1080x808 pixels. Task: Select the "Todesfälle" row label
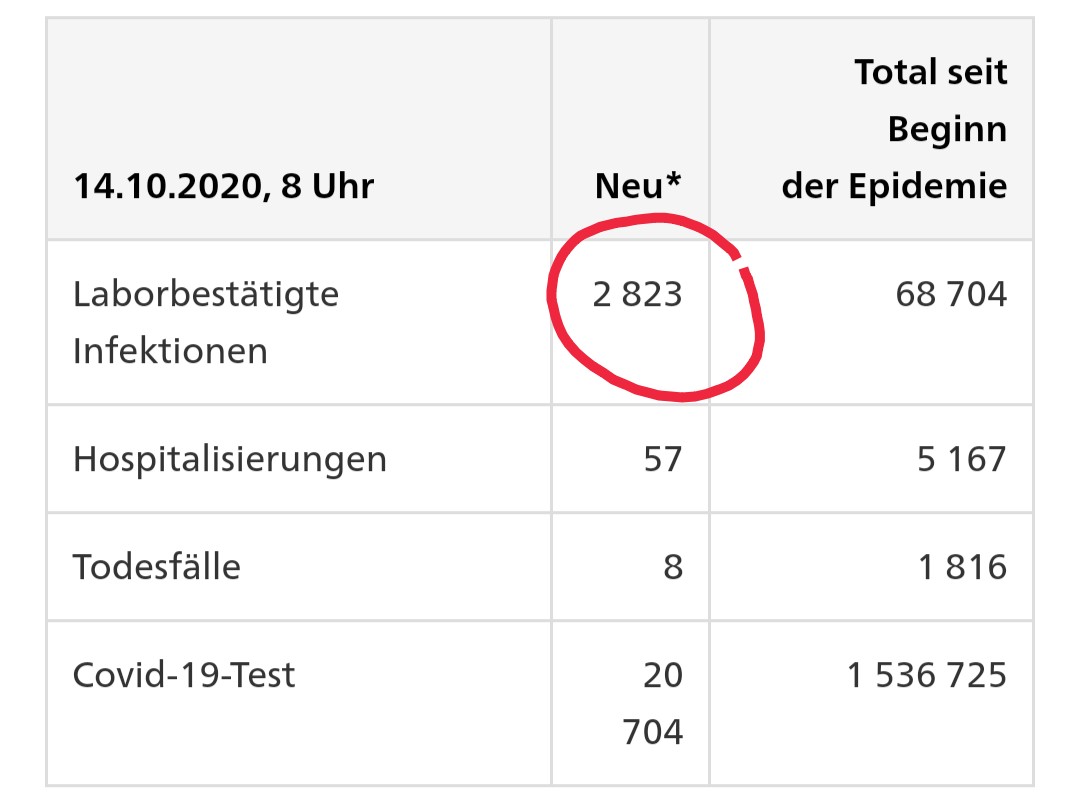click(x=157, y=567)
